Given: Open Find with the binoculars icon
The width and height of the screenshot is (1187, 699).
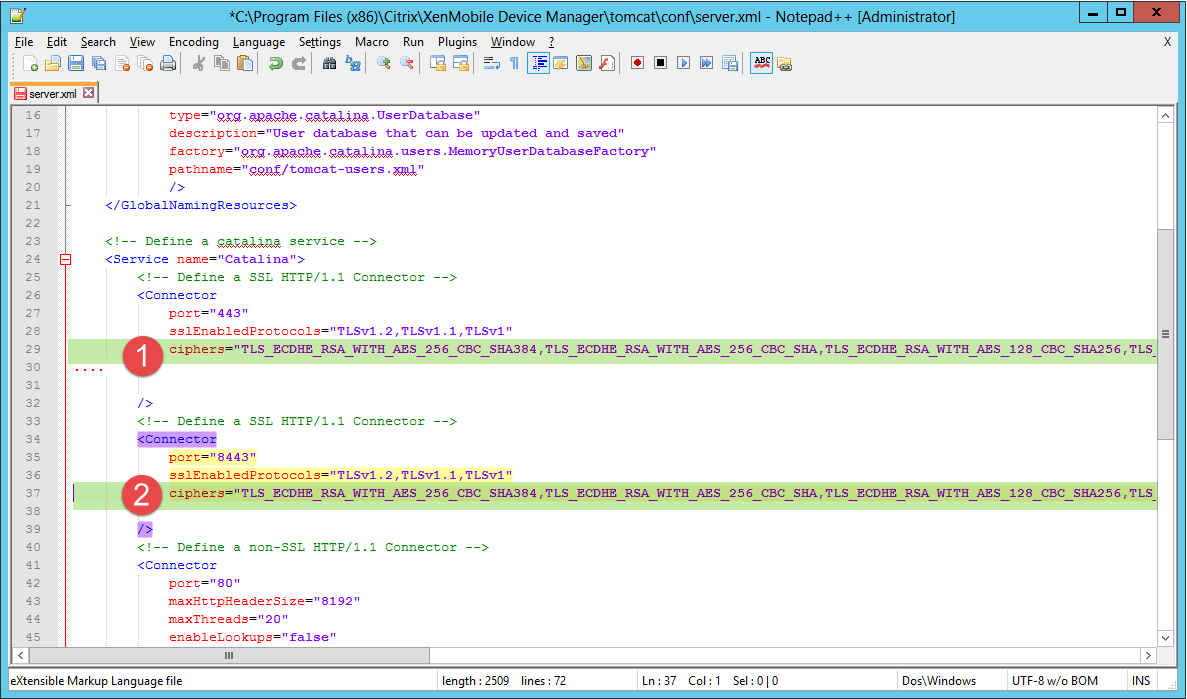Looking at the screenshot, I should (329, 64).
